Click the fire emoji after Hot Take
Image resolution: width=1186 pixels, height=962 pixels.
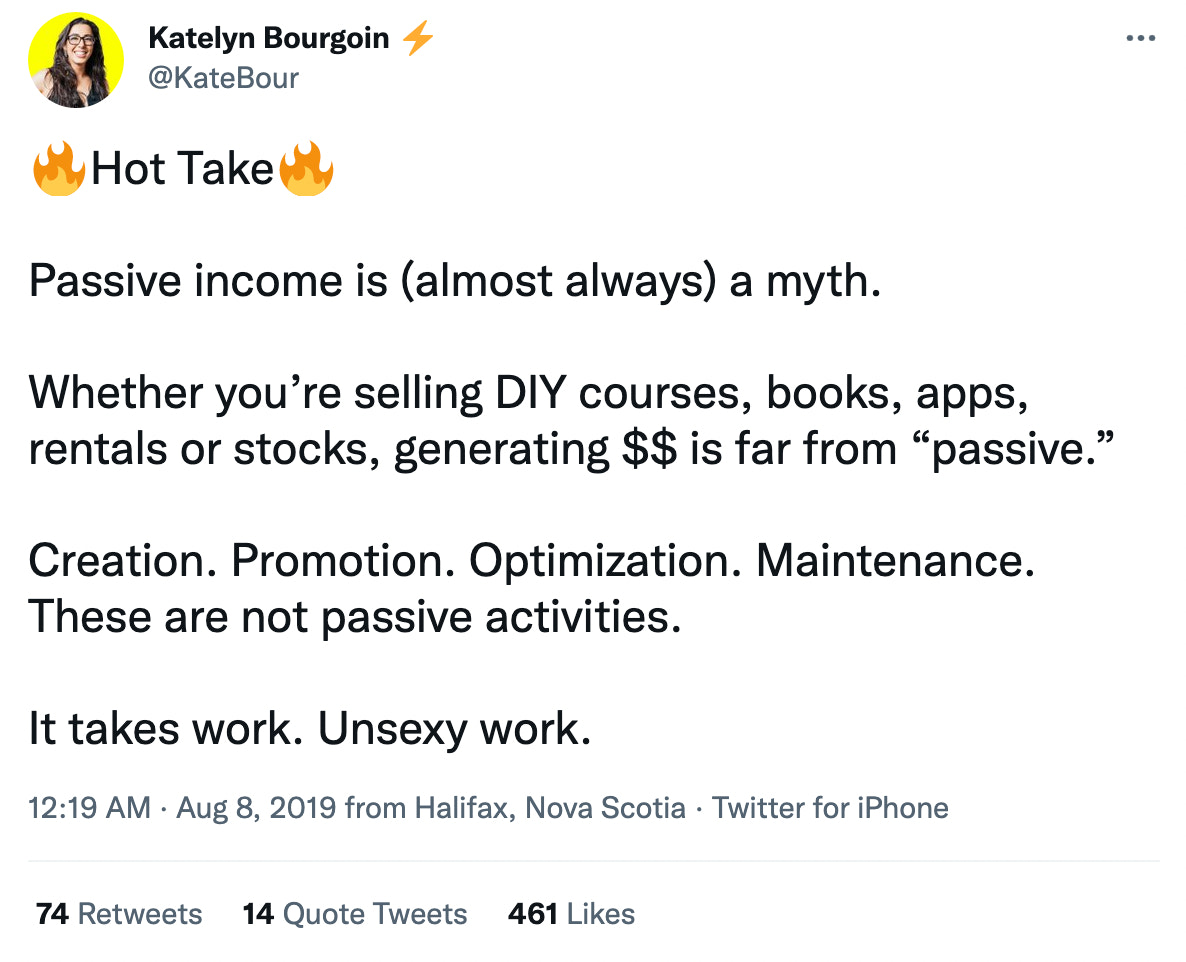(306, 169)
